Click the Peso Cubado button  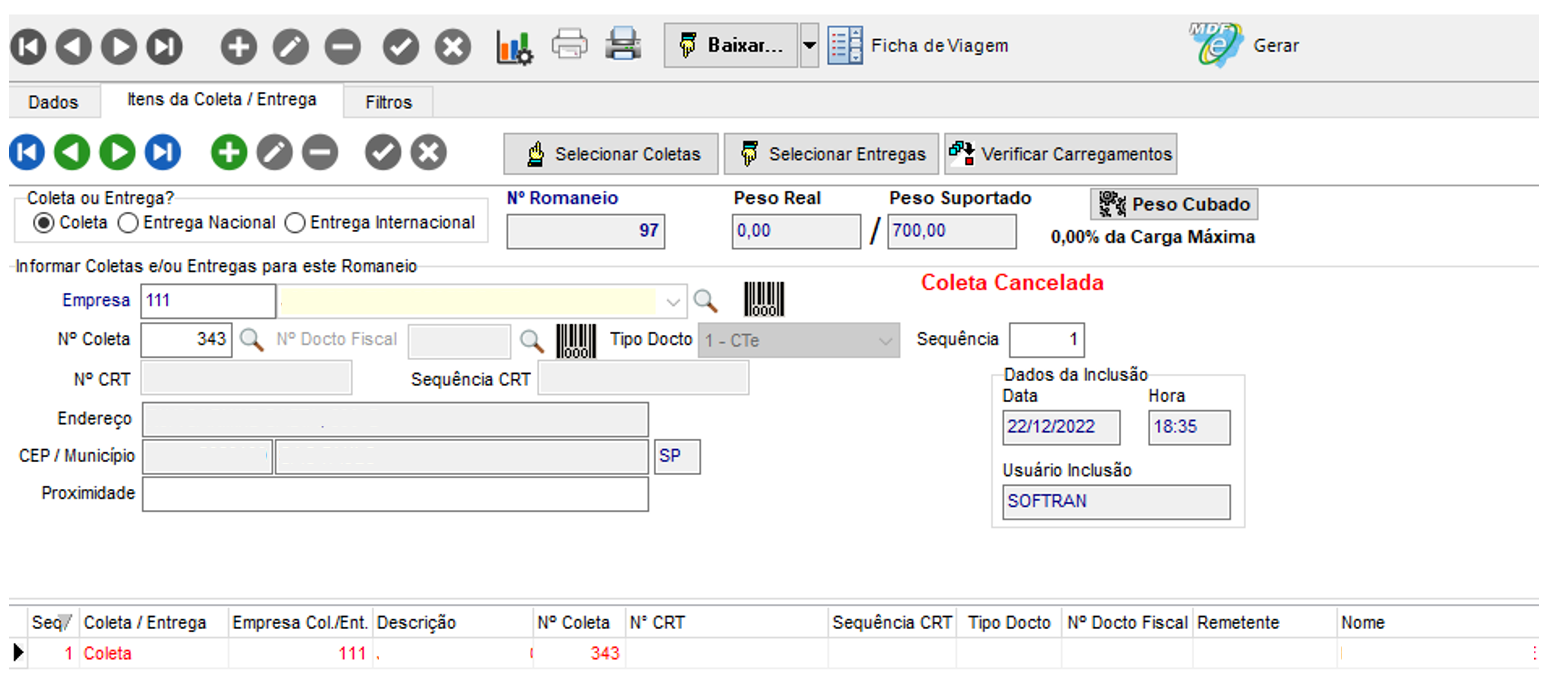click(x=1174, y=204)
